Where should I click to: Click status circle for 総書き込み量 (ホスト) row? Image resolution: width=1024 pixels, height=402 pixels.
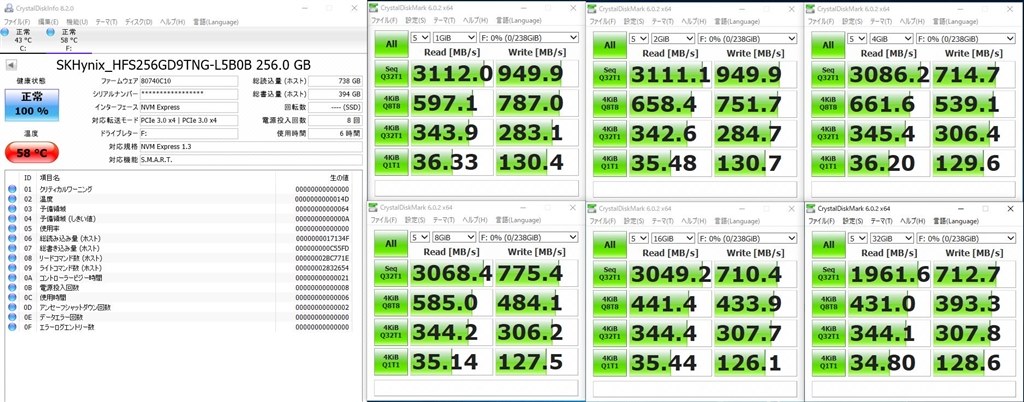(x=12, y=248)
